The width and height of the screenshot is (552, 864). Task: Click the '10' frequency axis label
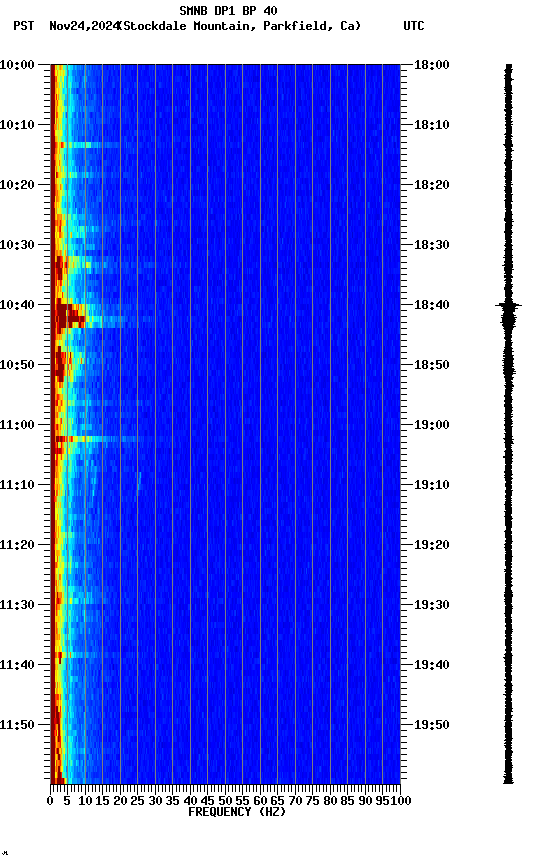[85, 802]
